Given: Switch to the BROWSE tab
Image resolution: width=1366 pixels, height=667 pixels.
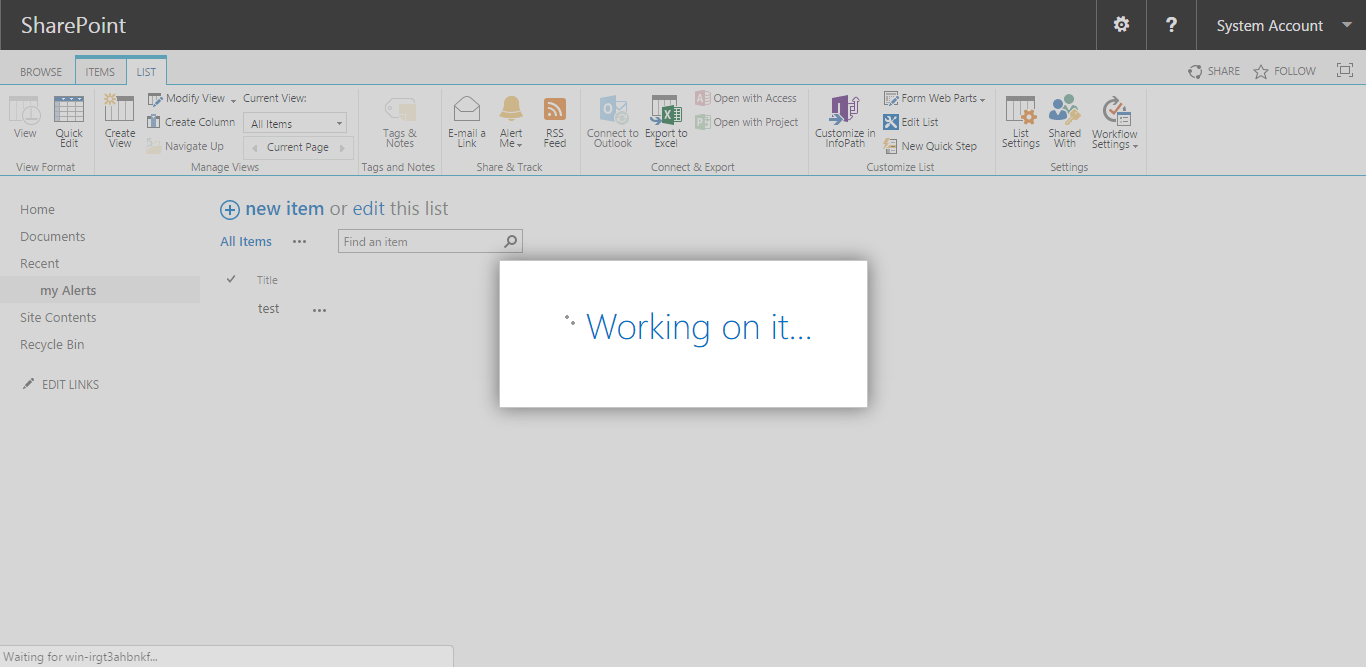Looking at the screenshot, I should [x=40, y=70].
